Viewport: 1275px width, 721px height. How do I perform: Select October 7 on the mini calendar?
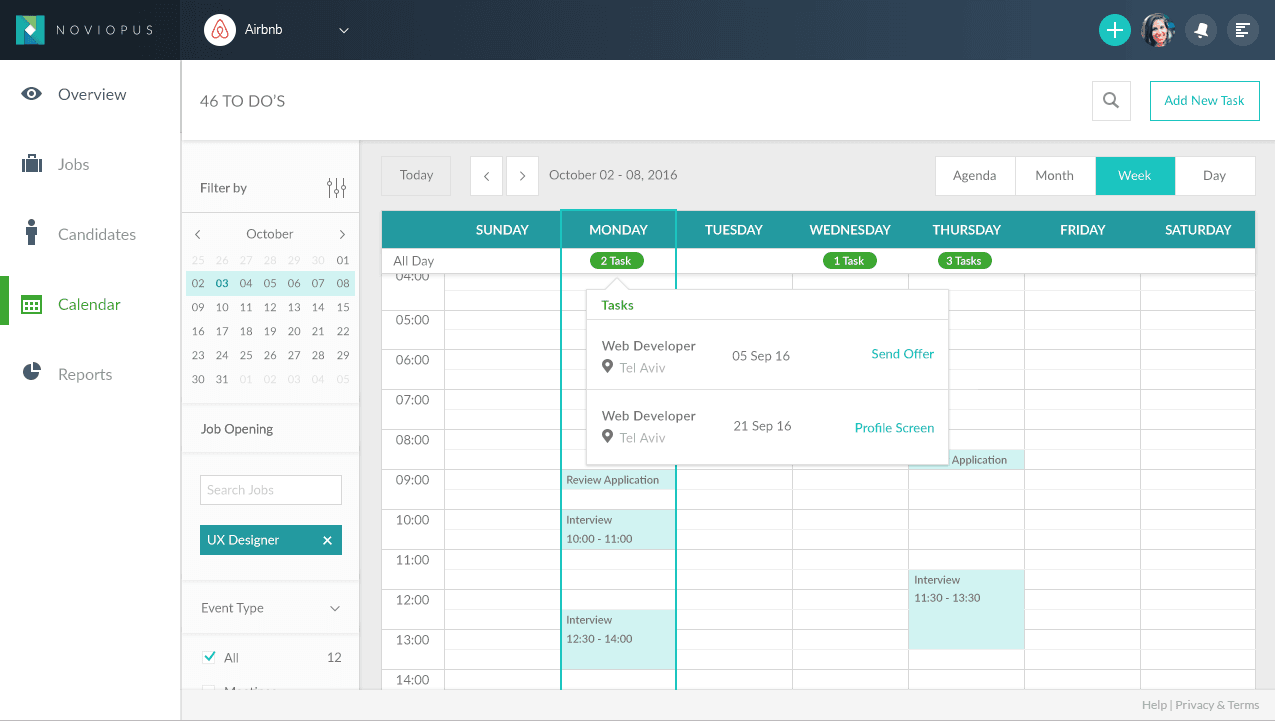pos(318,282)
